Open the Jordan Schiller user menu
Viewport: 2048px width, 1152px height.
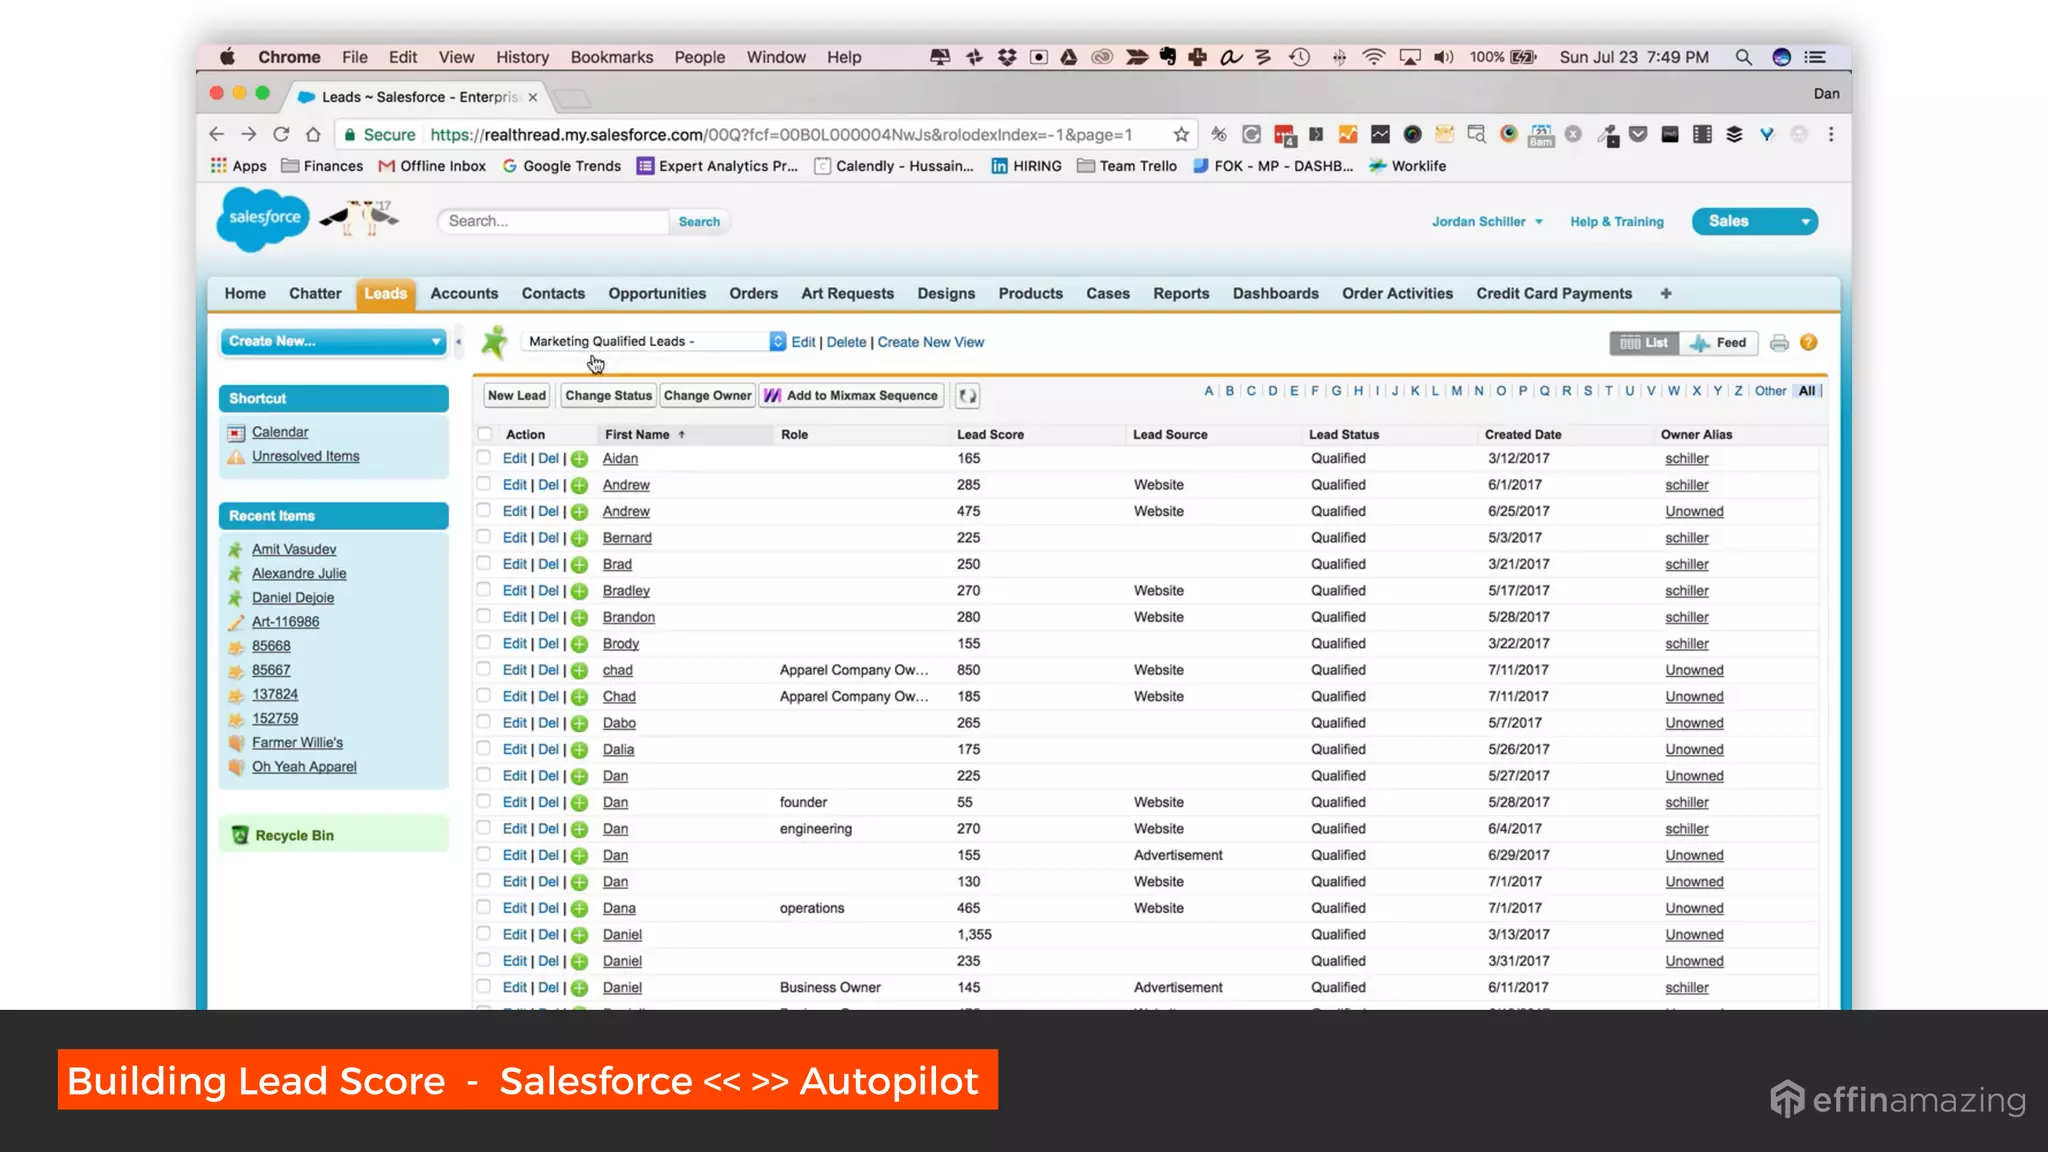[1487, 222]
